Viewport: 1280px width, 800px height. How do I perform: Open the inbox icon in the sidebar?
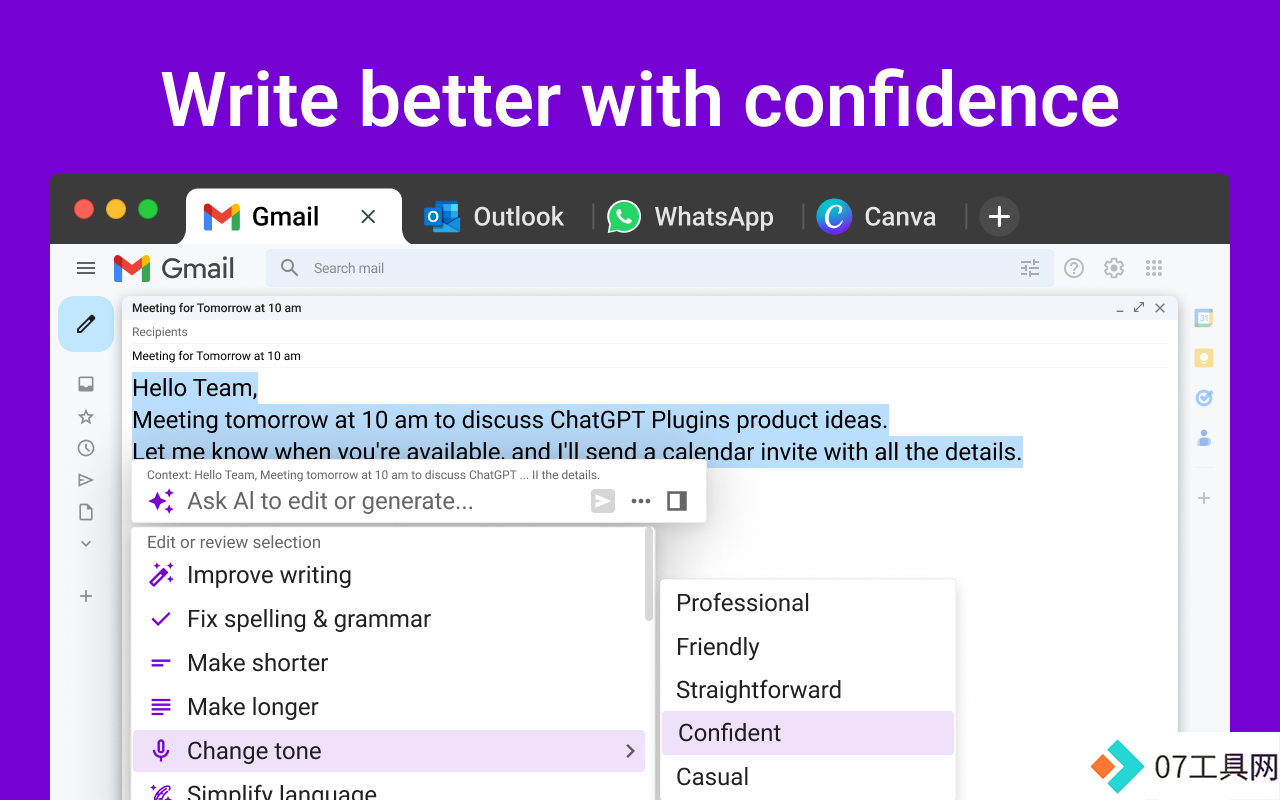[x=86, y=384]
